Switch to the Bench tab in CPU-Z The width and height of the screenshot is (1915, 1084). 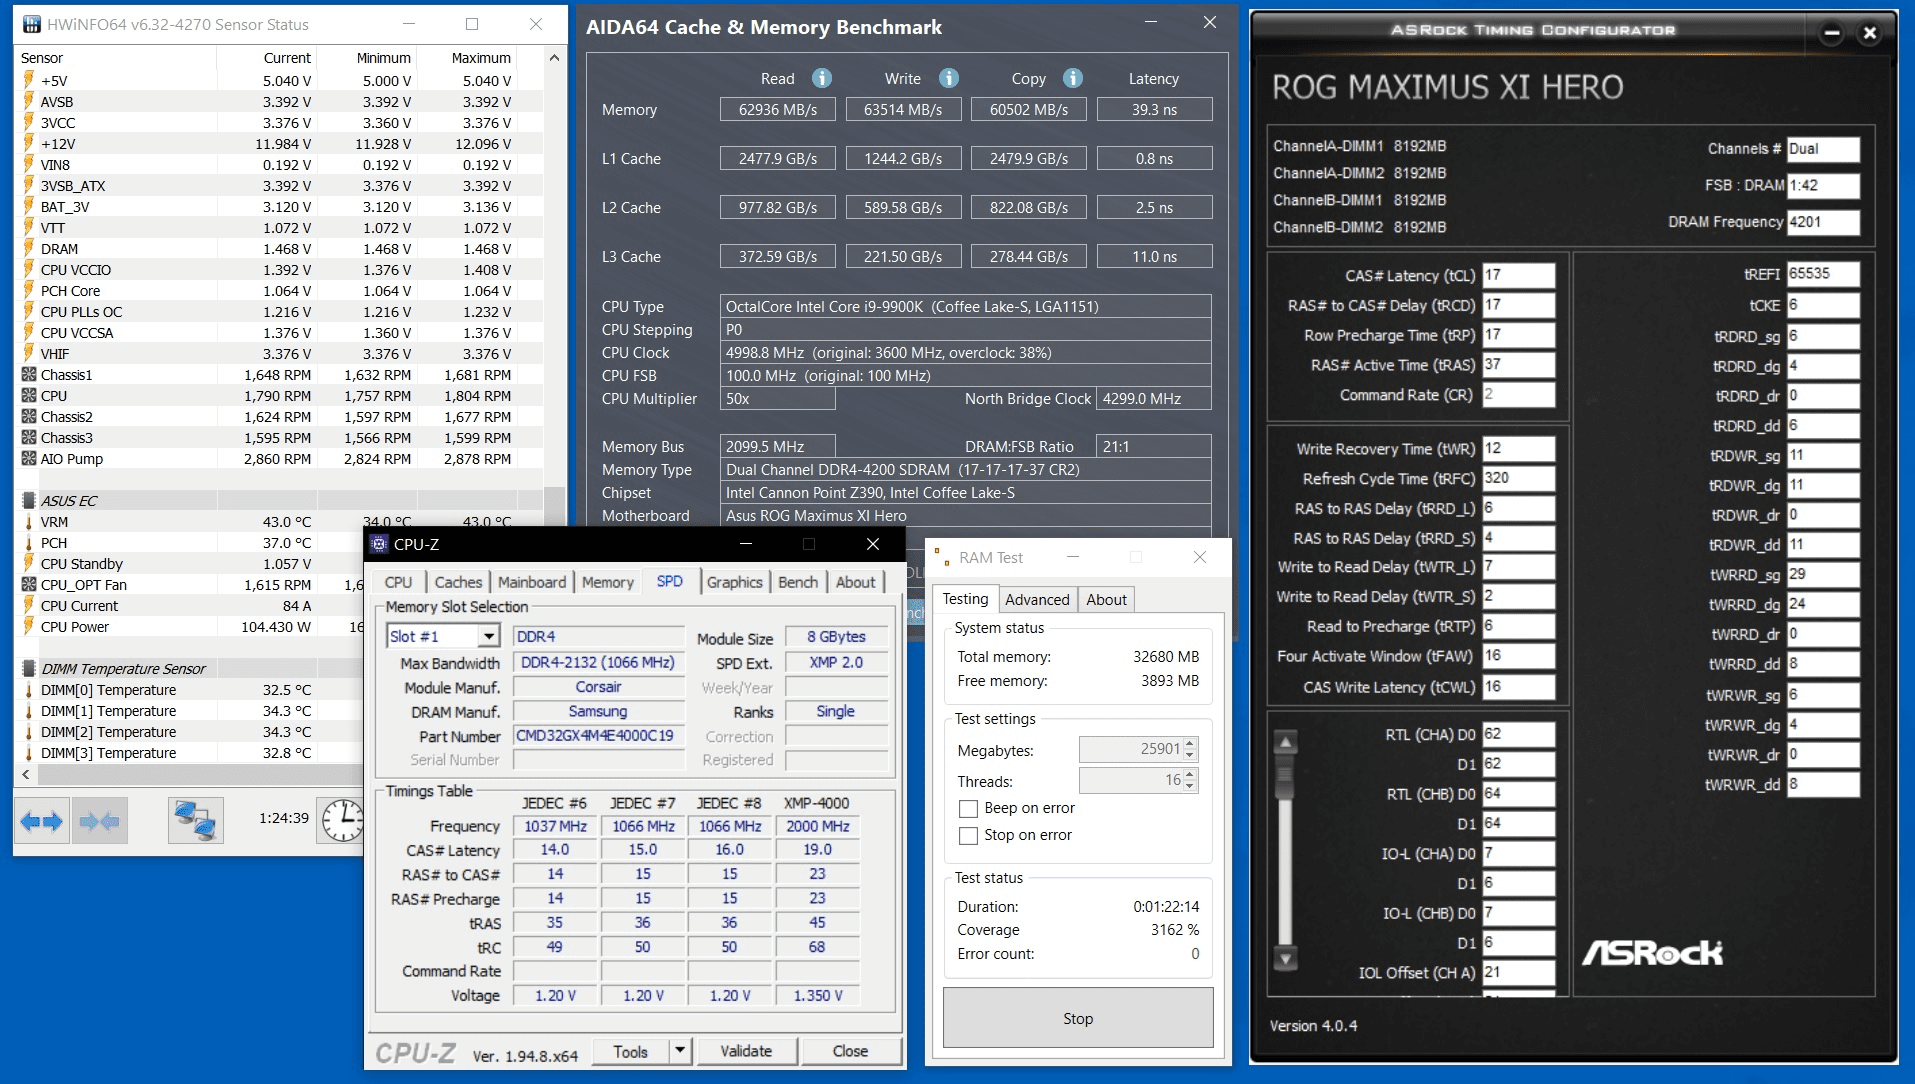click(x=797, y=582)
